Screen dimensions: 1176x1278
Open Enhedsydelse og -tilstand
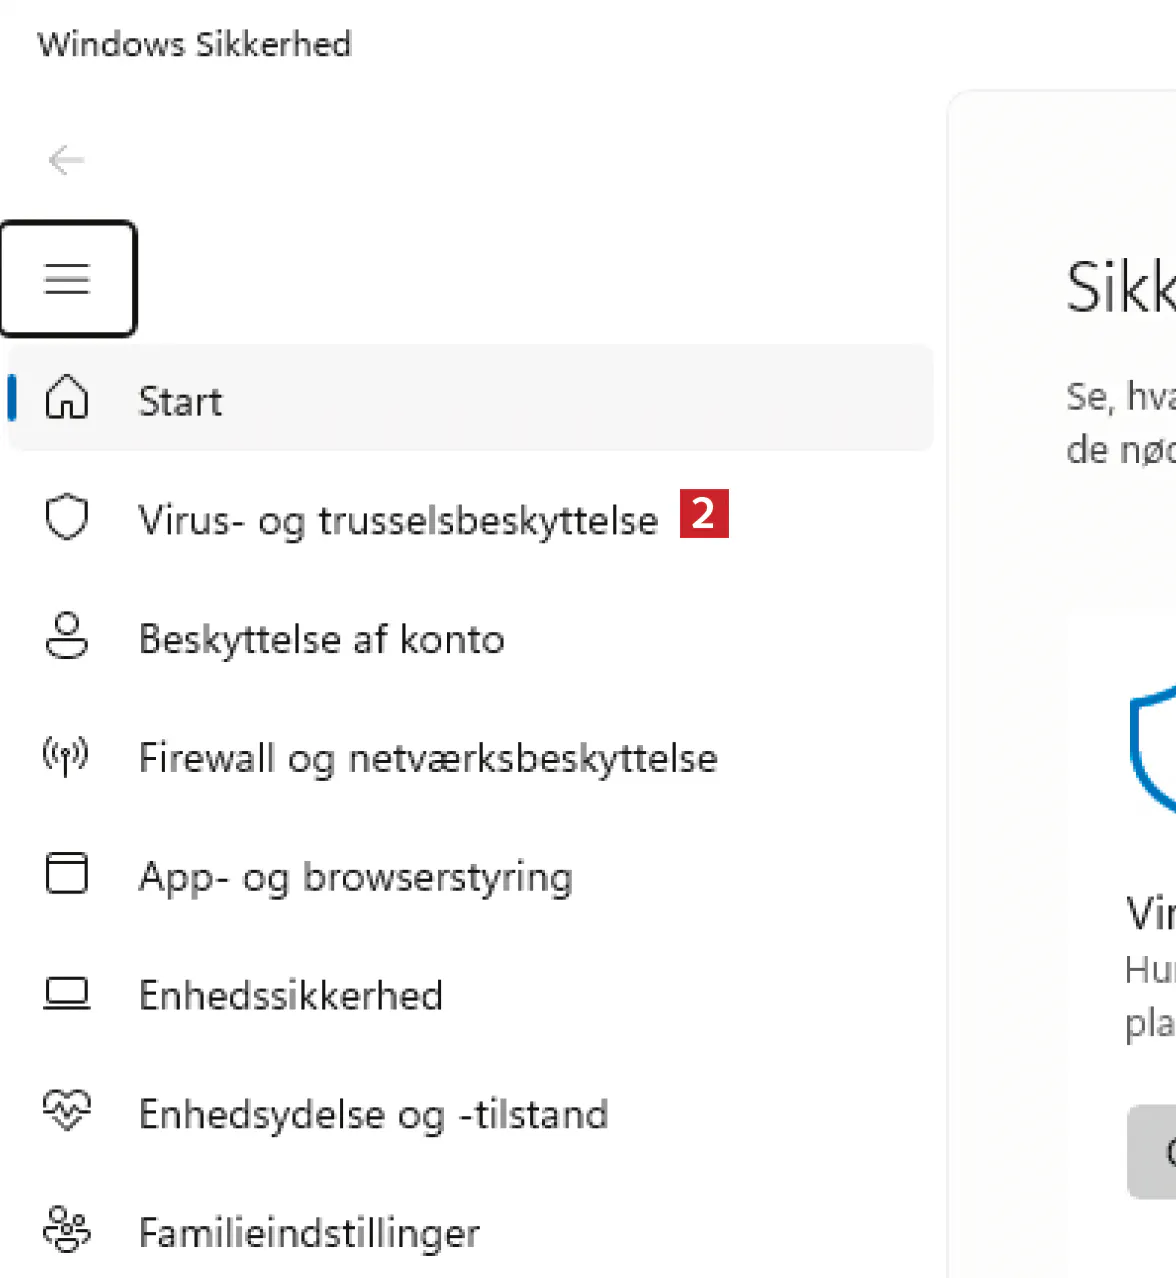coord(373,1115)
